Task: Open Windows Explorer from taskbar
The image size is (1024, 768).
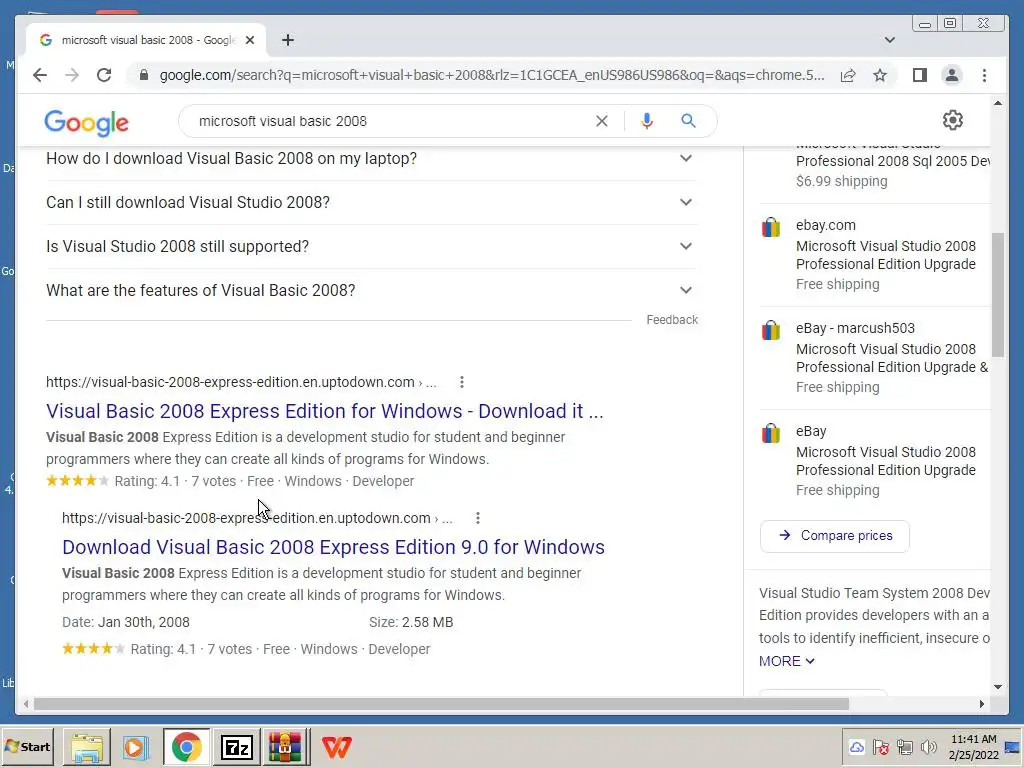Action: pyautogui.click(x=87, y=747)
